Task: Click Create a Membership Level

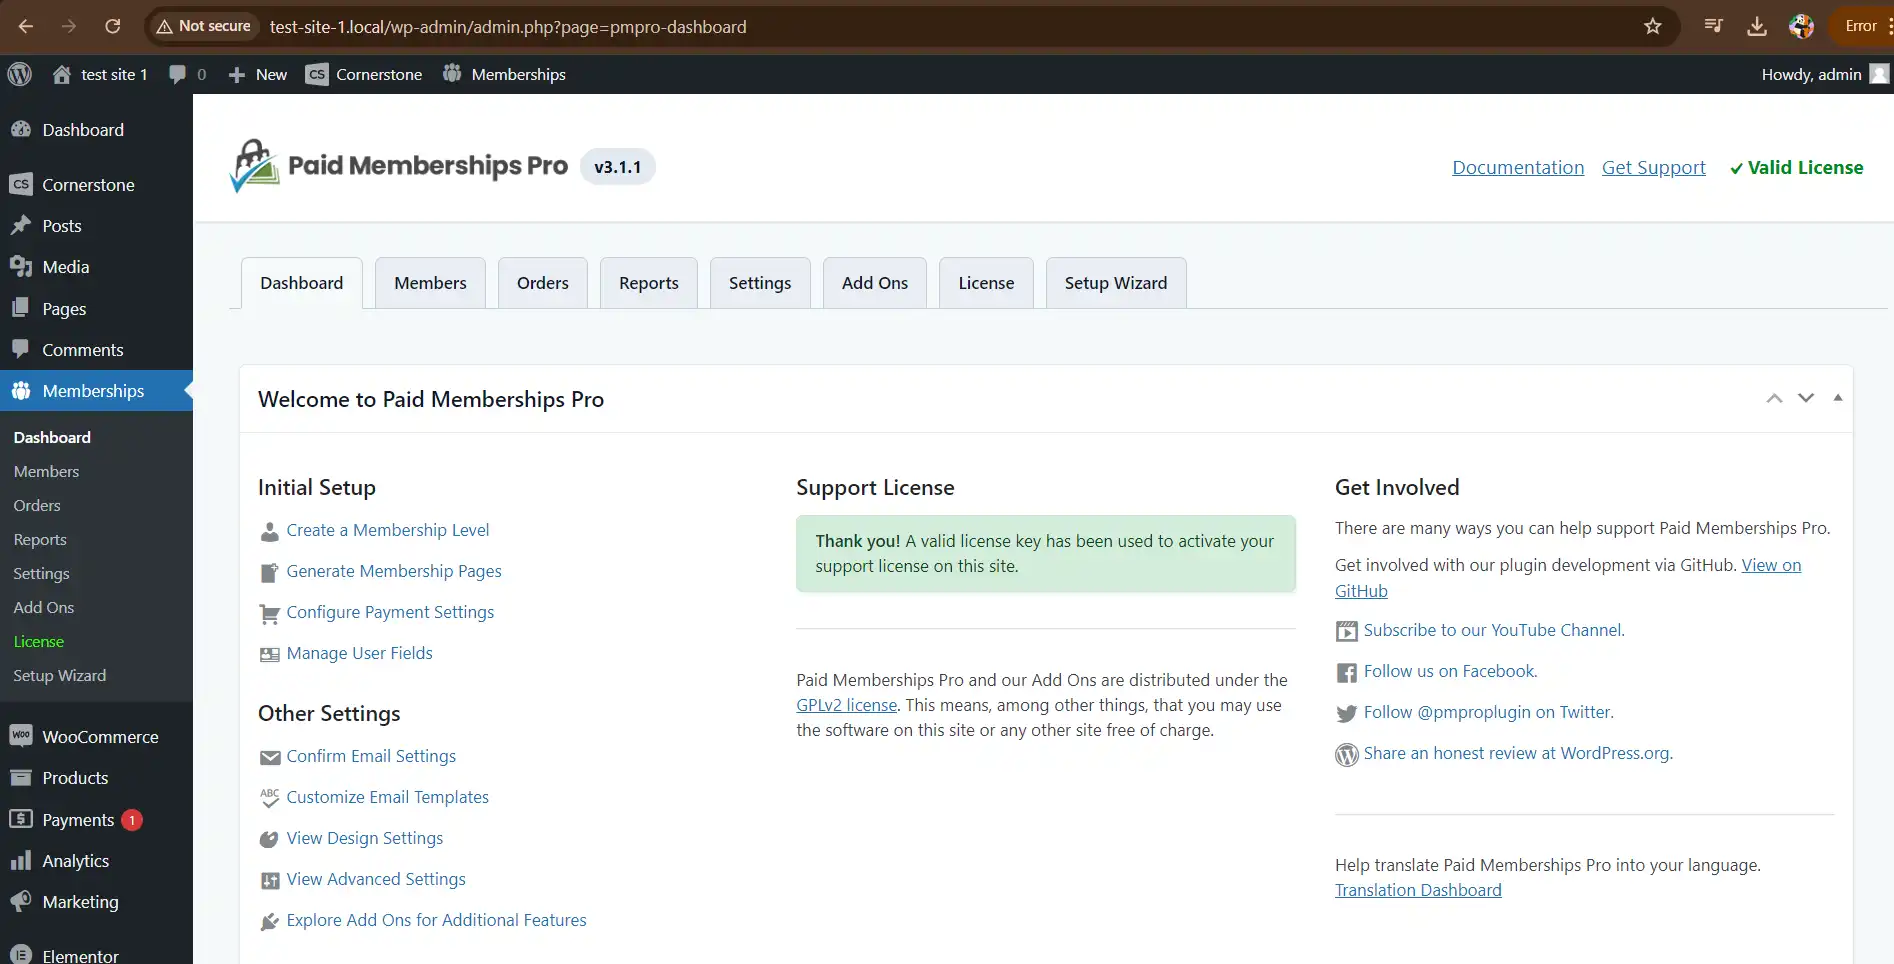Action: pos(388,530)
